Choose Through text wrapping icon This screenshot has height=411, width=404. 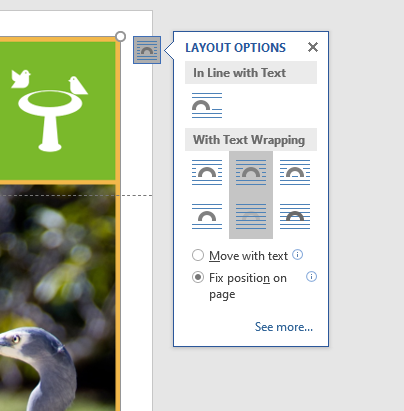295,173
